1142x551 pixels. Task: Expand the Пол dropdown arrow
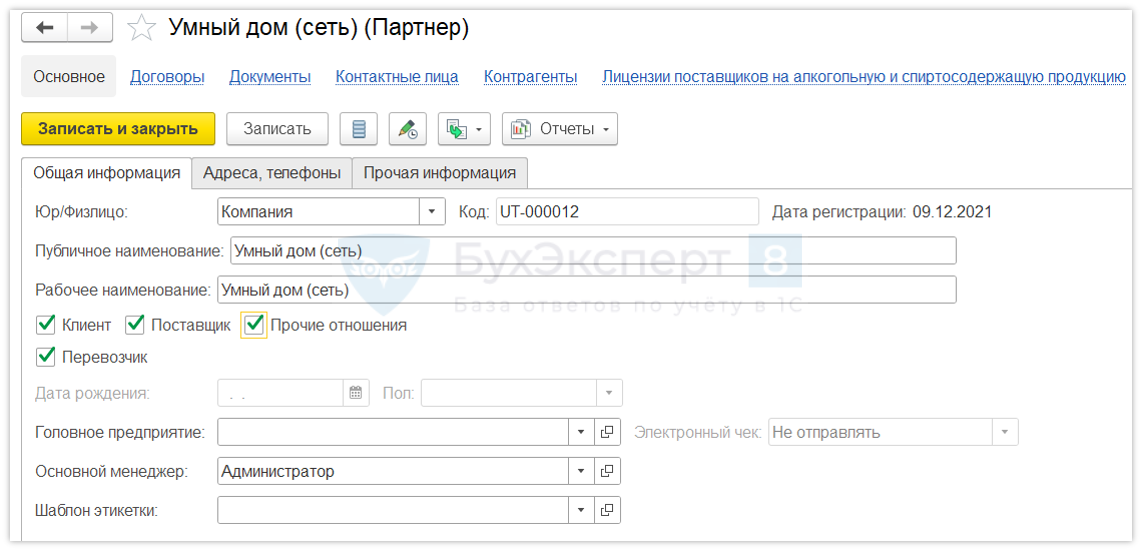609,393
